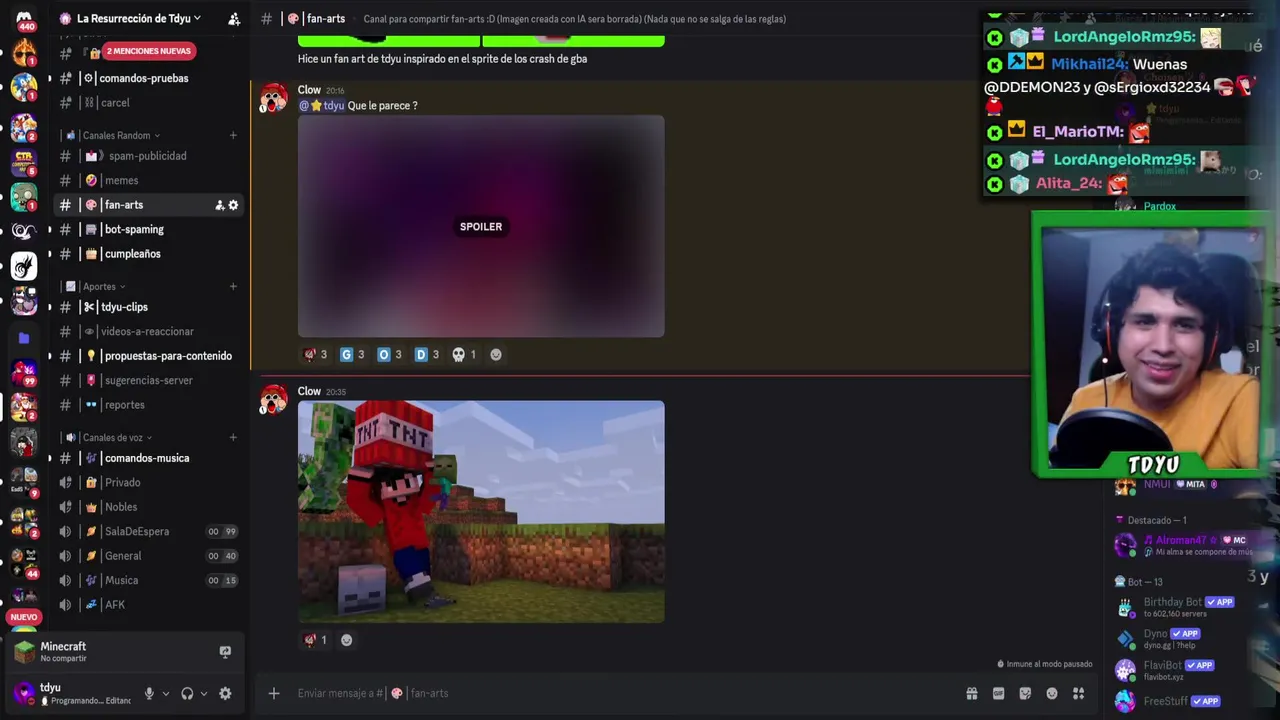The width and height of the screenshot is (1280, 720).
Task: Open FreeStuff bot avatar in member list
Action: [x=1125, y=701]
